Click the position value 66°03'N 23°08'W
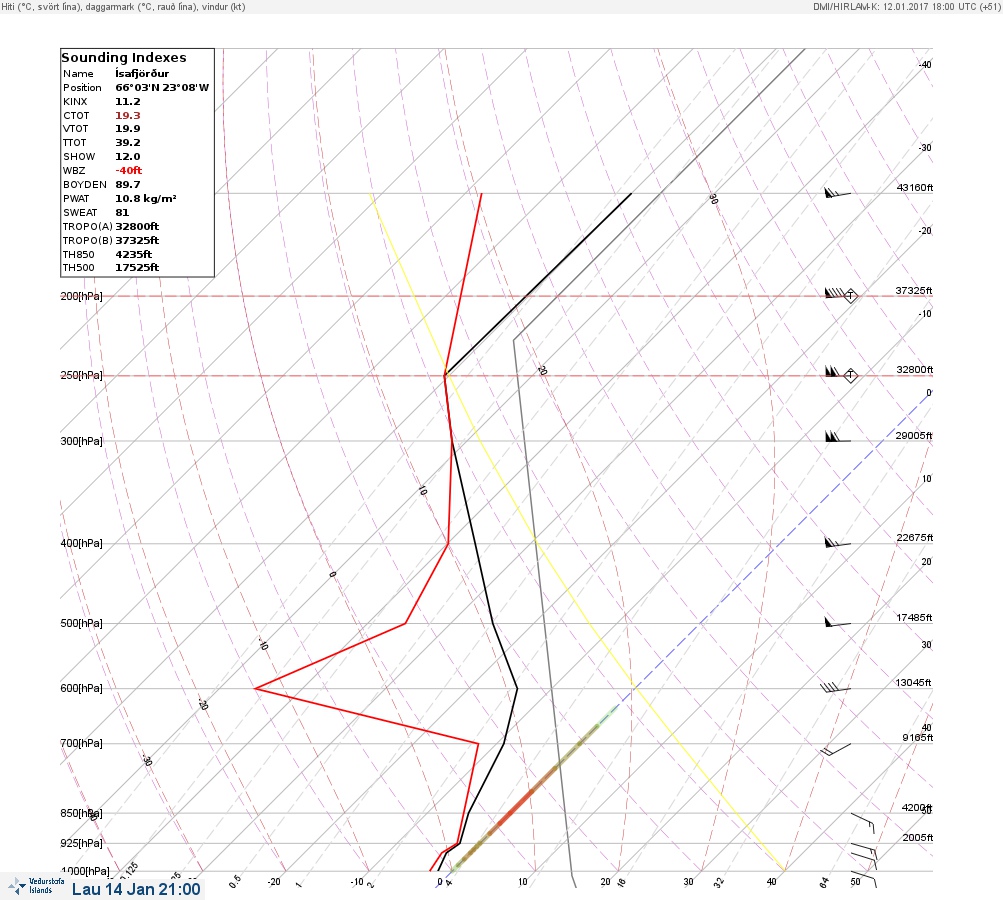 [162, 88]
